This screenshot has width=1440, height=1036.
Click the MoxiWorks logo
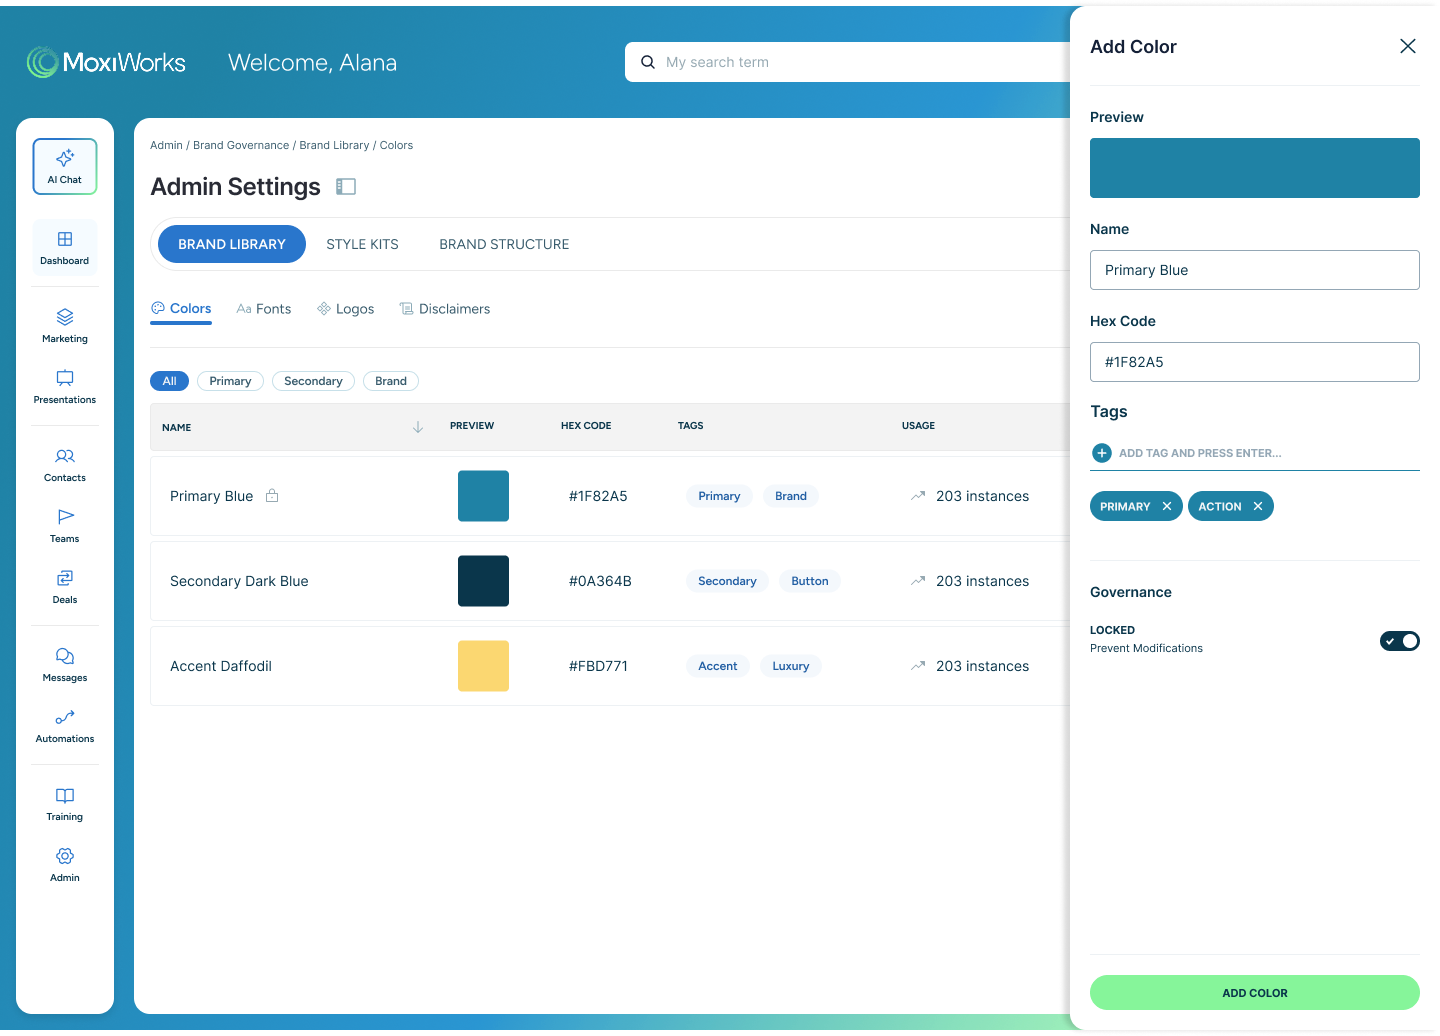106,62
